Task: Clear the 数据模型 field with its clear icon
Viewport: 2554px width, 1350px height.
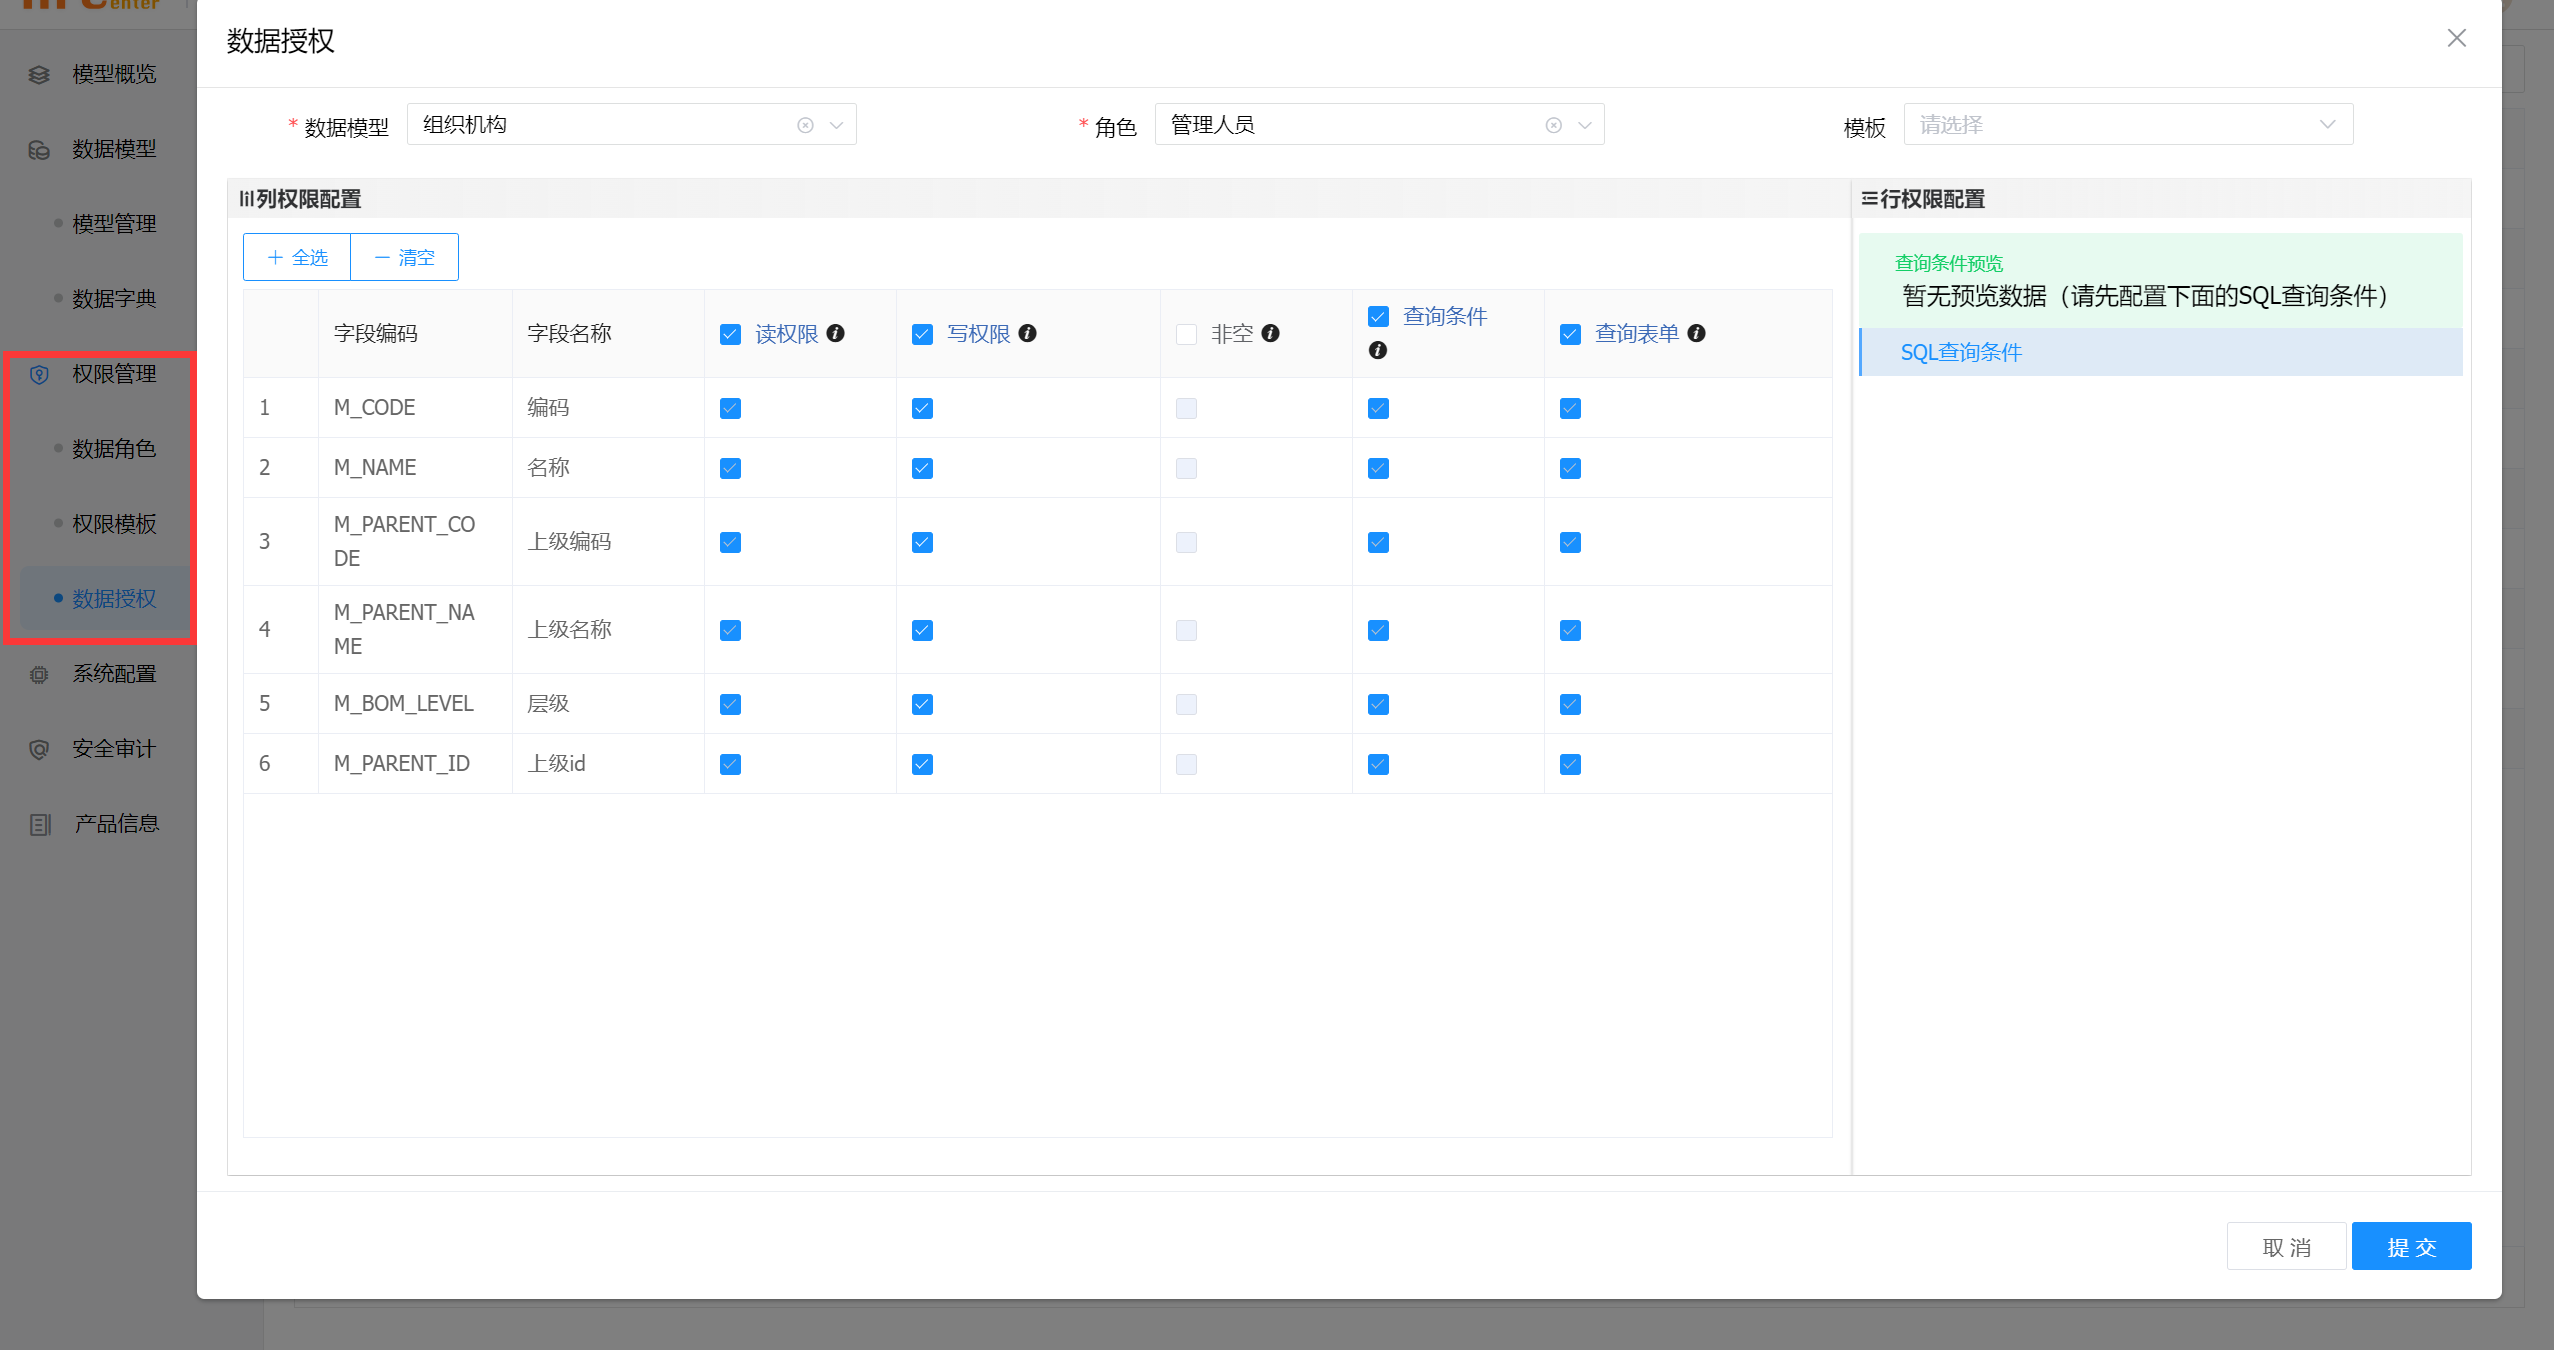Action: point(805,125)
